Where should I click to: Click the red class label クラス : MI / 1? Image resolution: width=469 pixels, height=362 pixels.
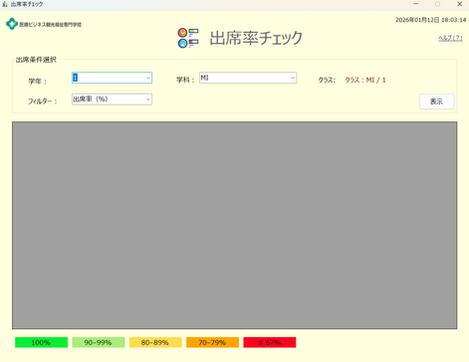(365, 80)
